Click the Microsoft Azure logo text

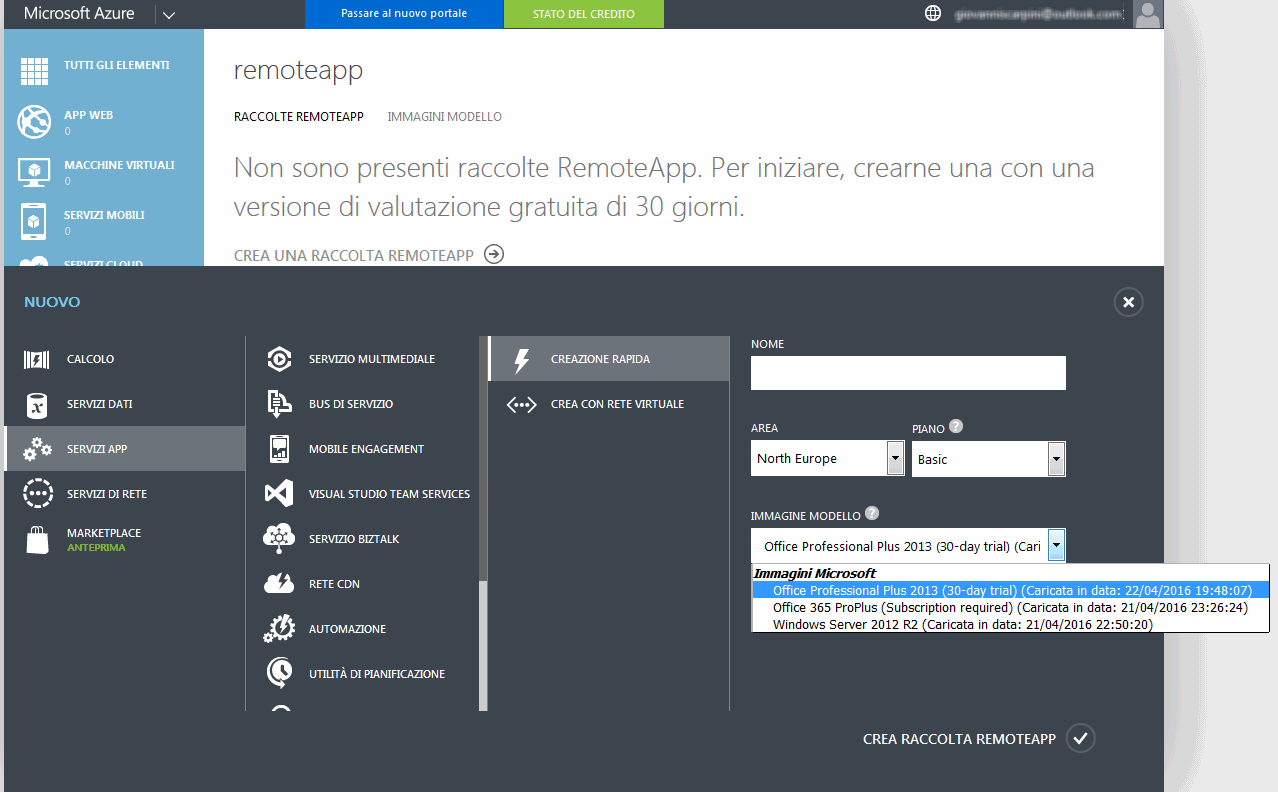(79, 14)
